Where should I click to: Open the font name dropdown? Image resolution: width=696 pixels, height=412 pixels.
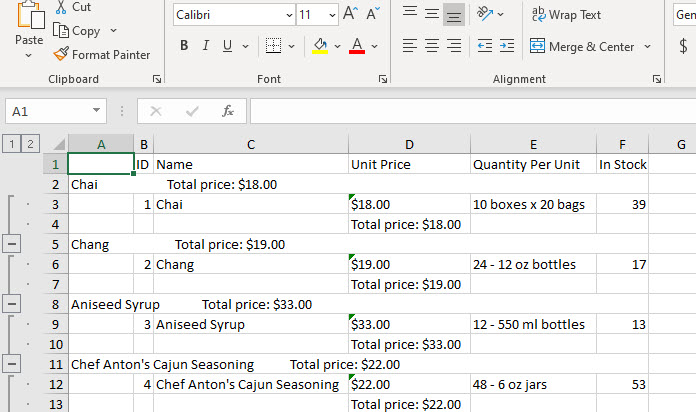coord(289,15)
